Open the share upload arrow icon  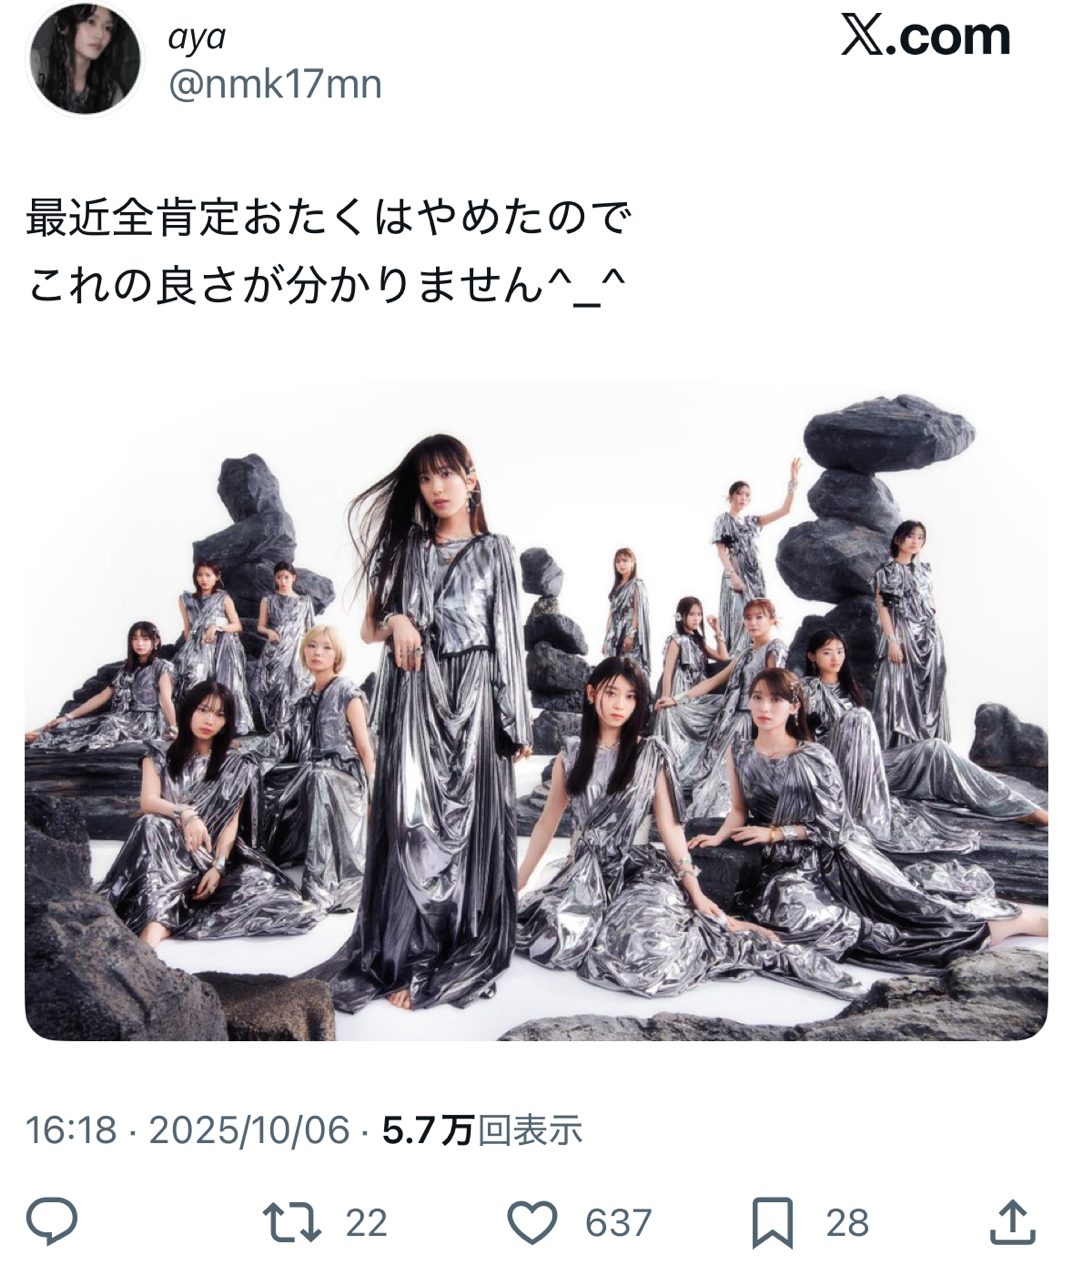click(x=1011, y=1222)
